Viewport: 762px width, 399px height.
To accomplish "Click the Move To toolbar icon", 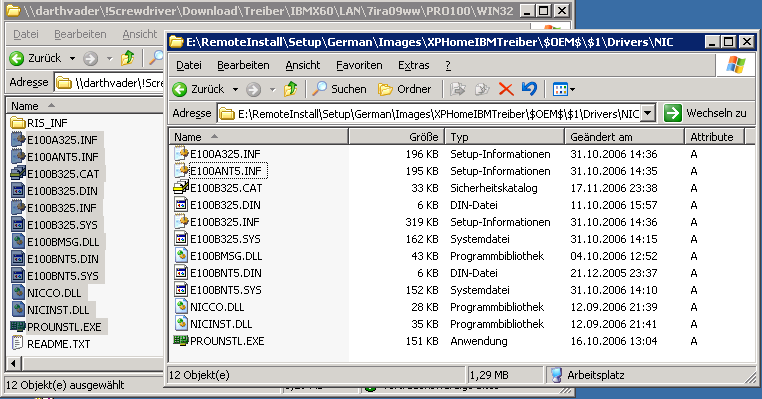I will pyautogui.click(x=457, y=89).
